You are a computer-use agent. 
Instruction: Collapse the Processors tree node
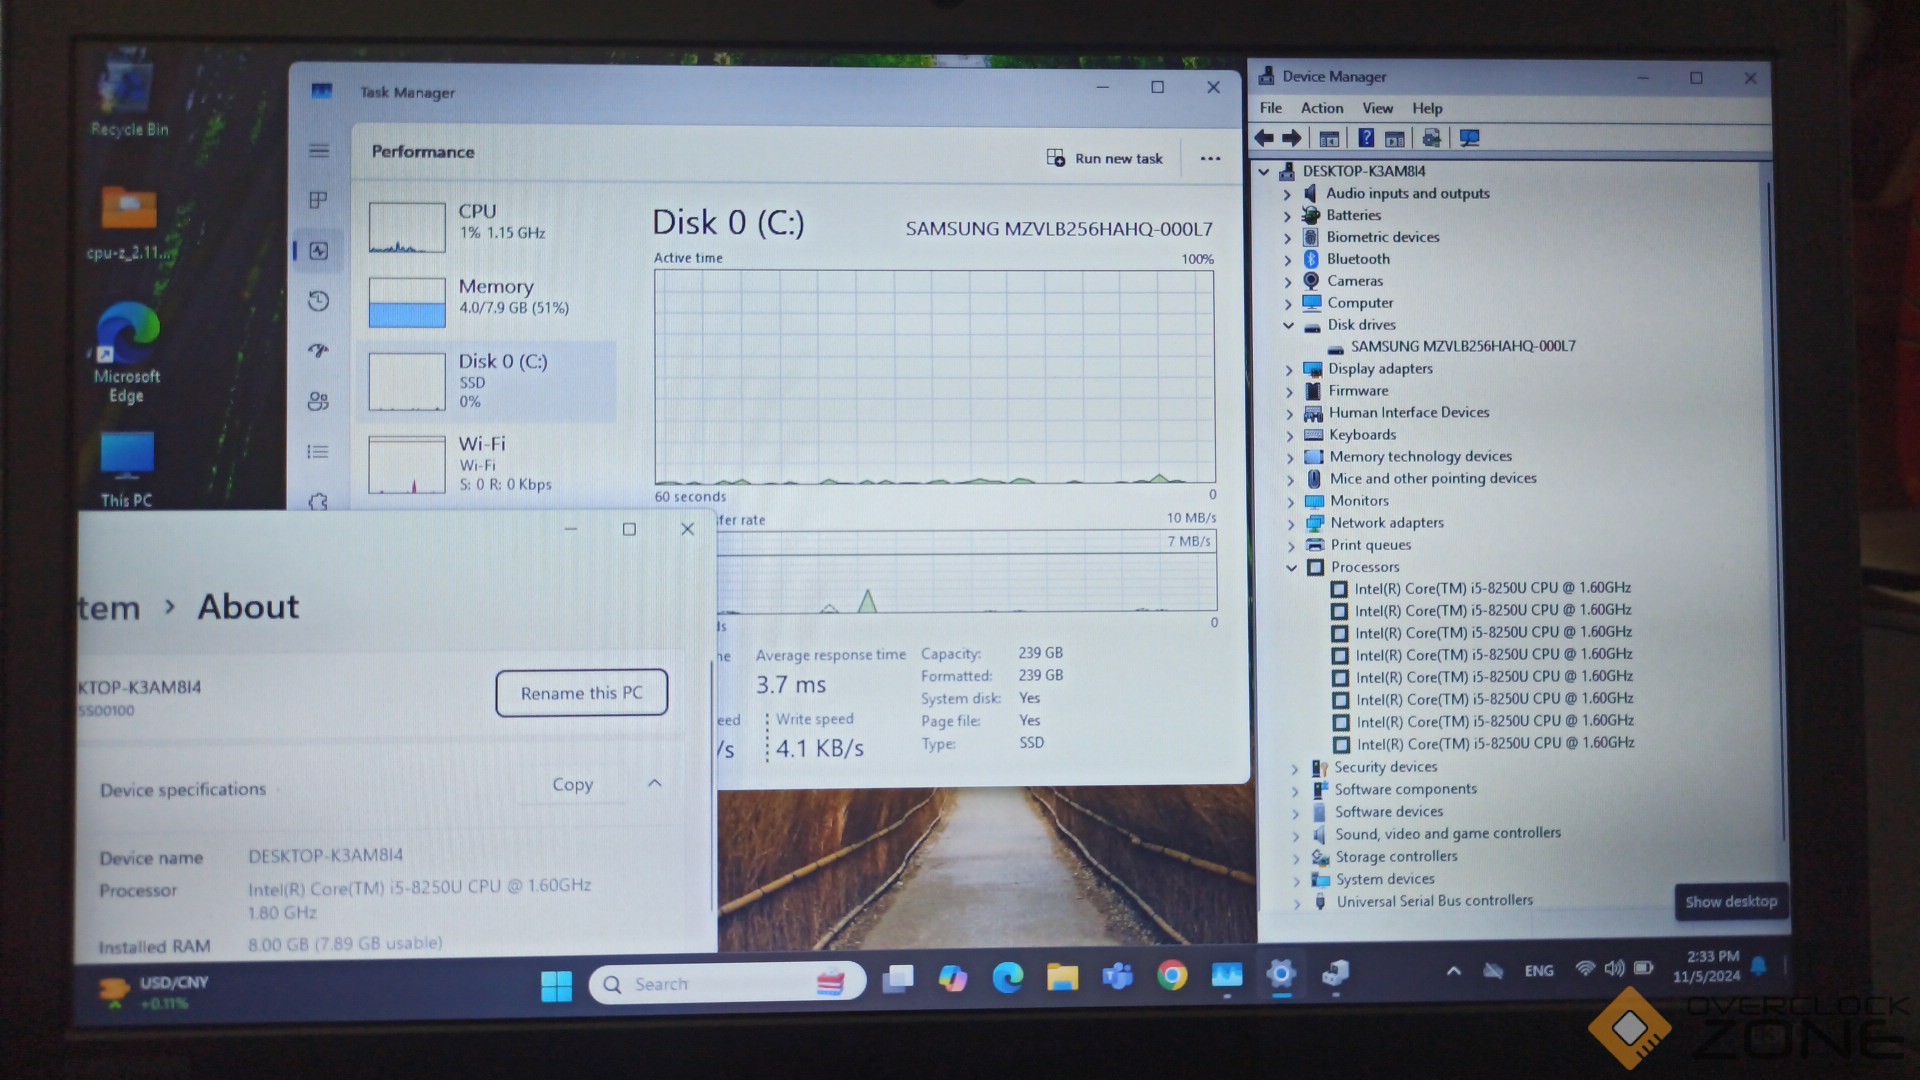(1291, 568)
